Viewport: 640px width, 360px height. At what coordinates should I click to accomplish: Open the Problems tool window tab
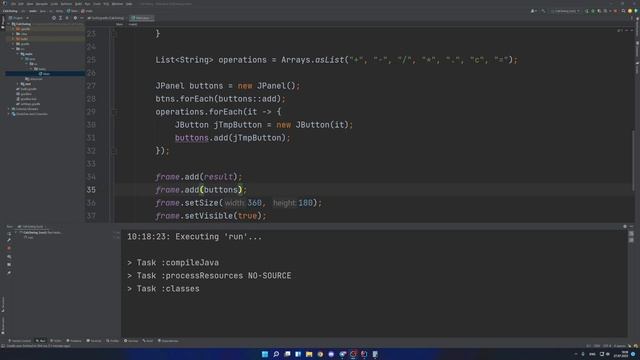tap(74, 341)
